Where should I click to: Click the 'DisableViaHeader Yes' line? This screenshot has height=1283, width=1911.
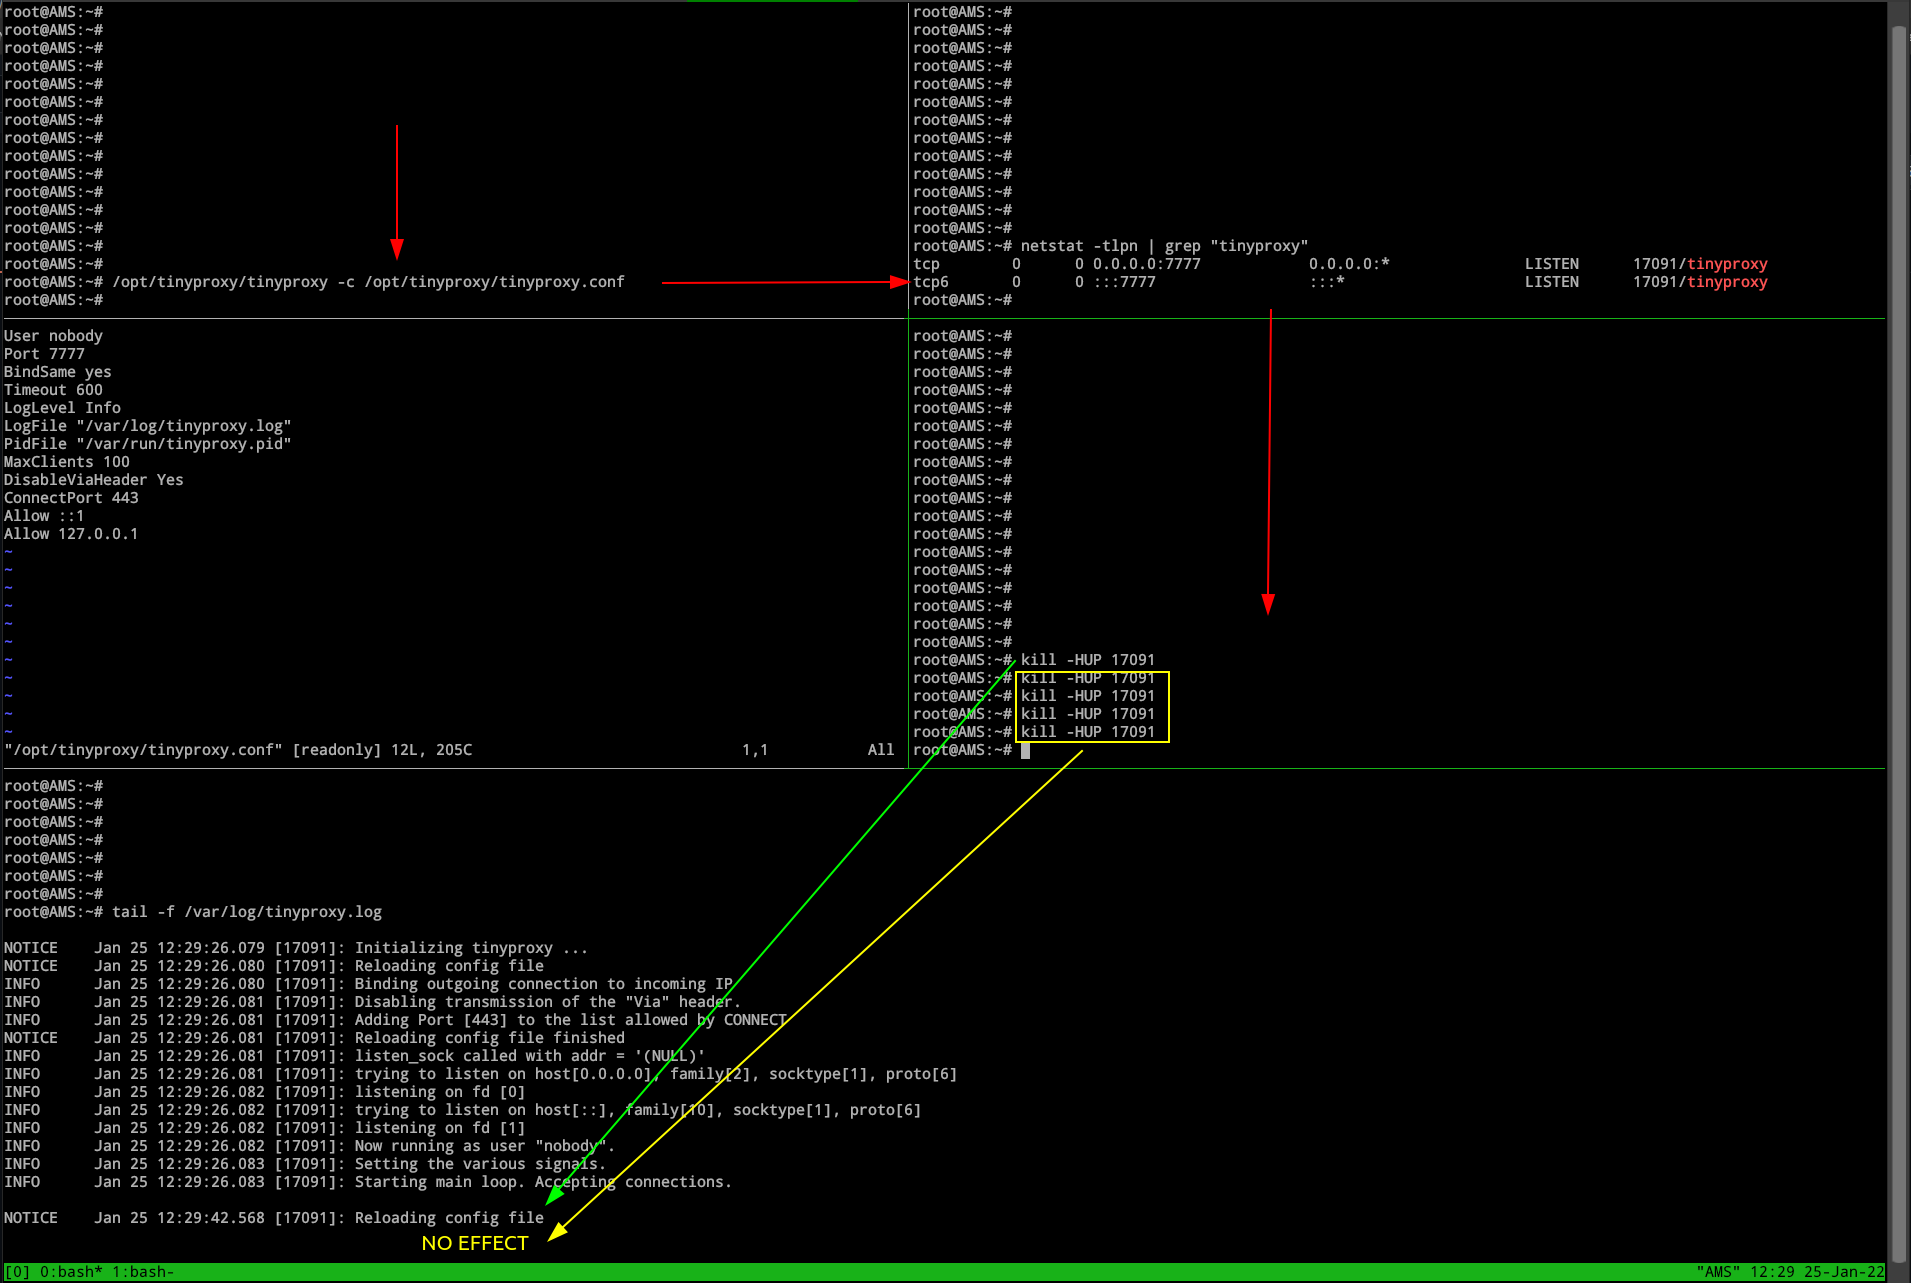(93, 480)
